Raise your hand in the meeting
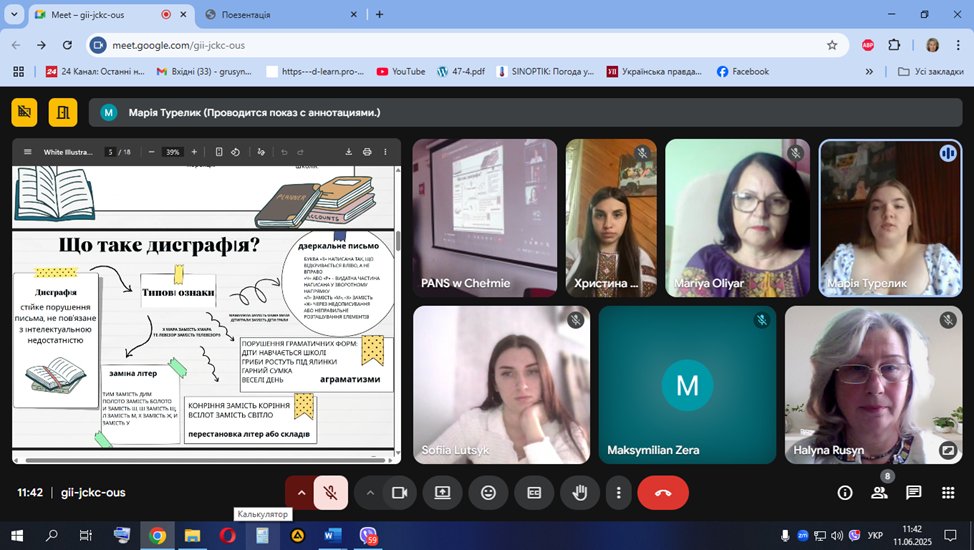Viewport: 974px width, 550px height. 578,492
